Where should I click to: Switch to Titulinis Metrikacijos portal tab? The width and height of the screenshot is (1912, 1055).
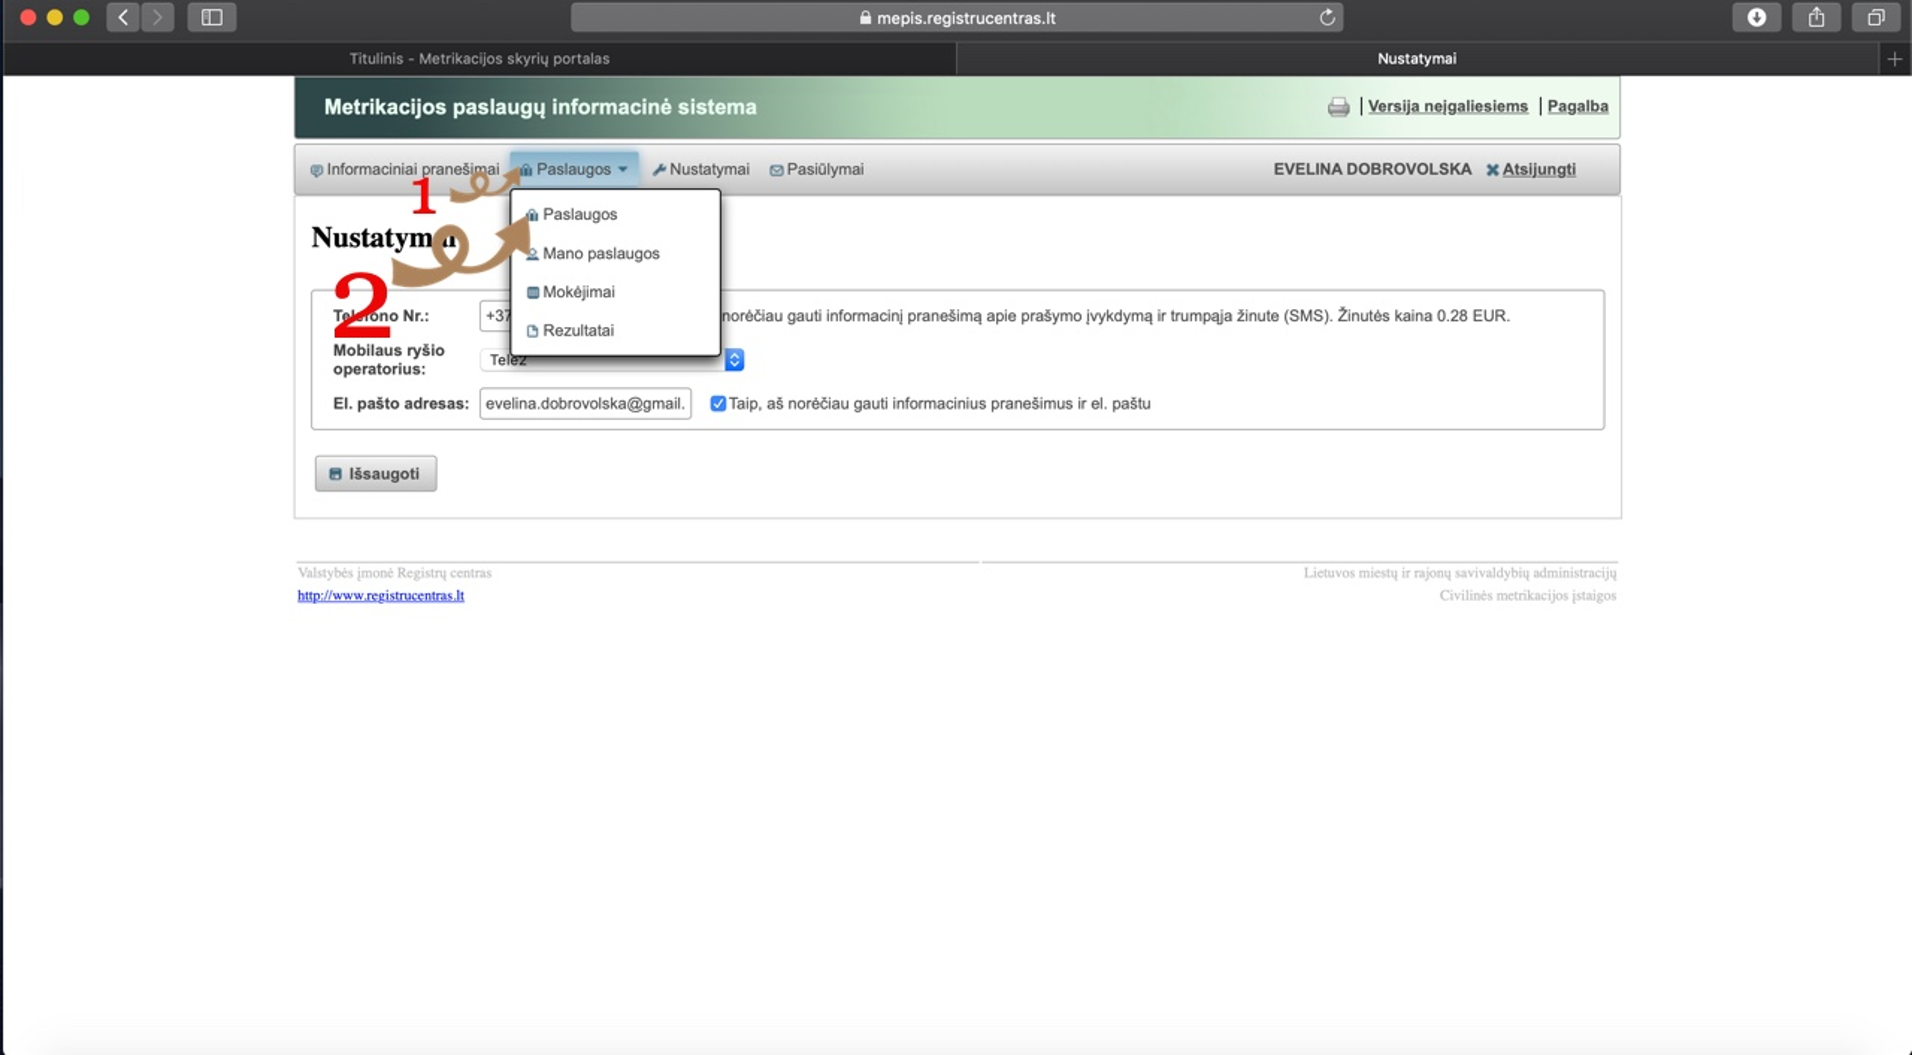click(479, 59)
